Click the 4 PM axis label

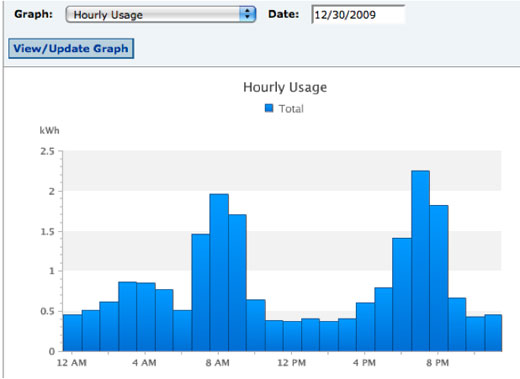pos(364,363)
